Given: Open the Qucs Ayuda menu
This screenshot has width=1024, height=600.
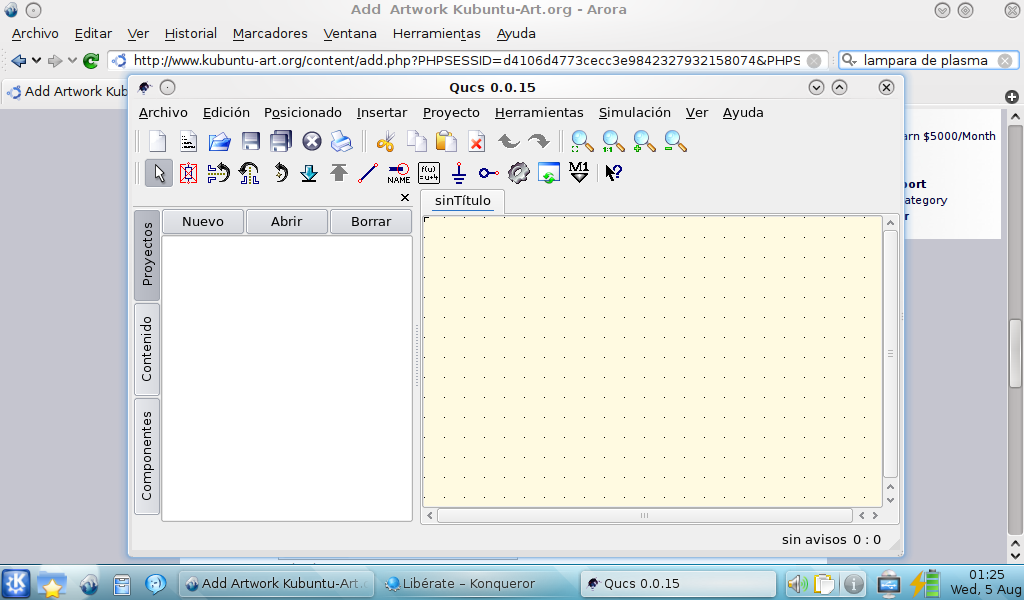Looking at the screenshot, I should [x=743, y=112].
